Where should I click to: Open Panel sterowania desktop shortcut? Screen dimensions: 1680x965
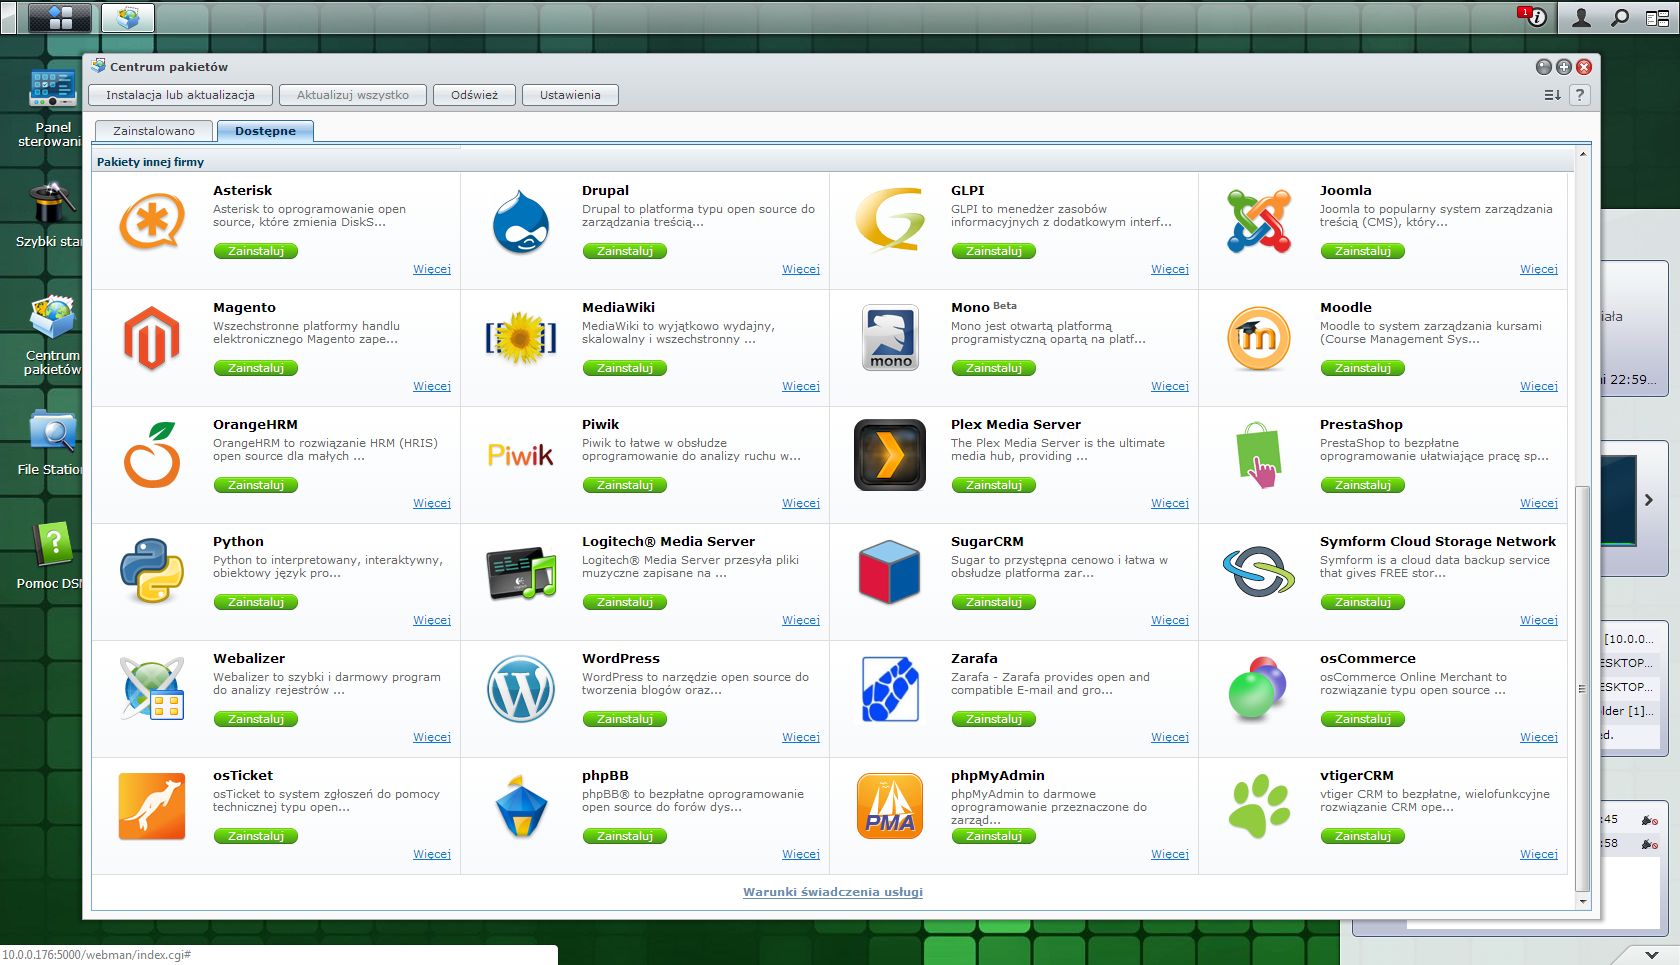coord(52,109)
